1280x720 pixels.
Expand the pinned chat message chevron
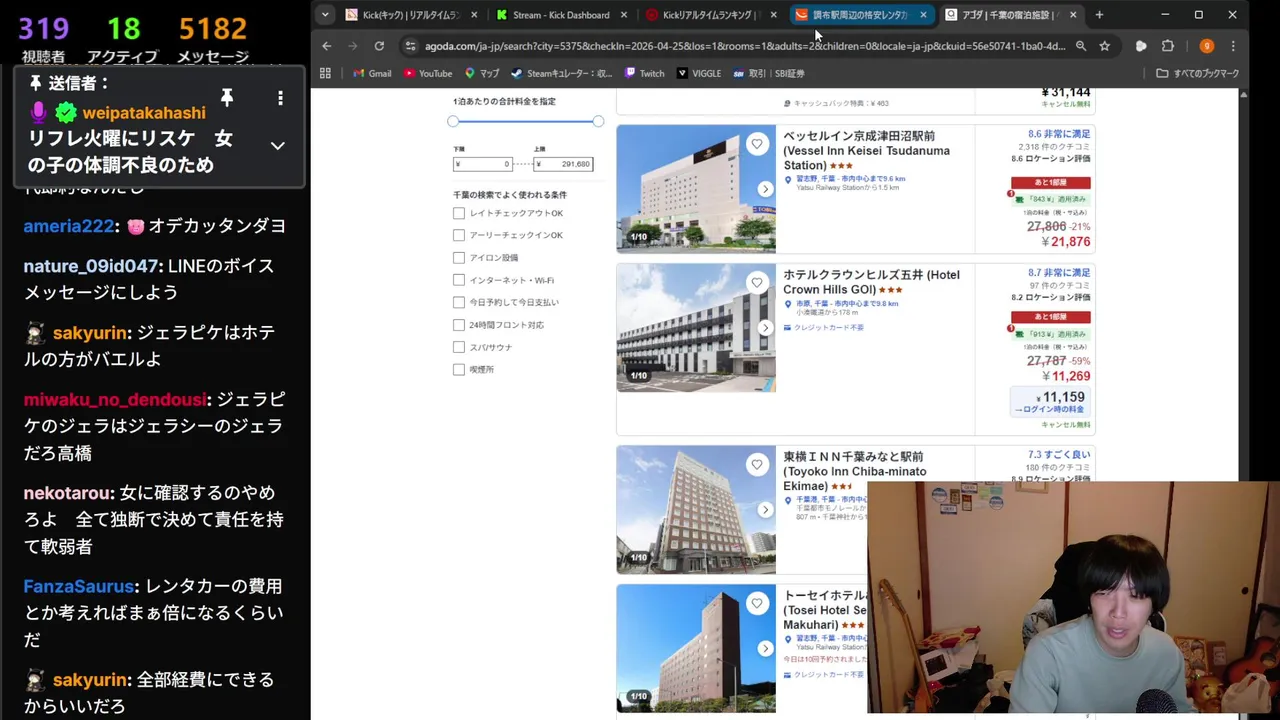[278, 145]
